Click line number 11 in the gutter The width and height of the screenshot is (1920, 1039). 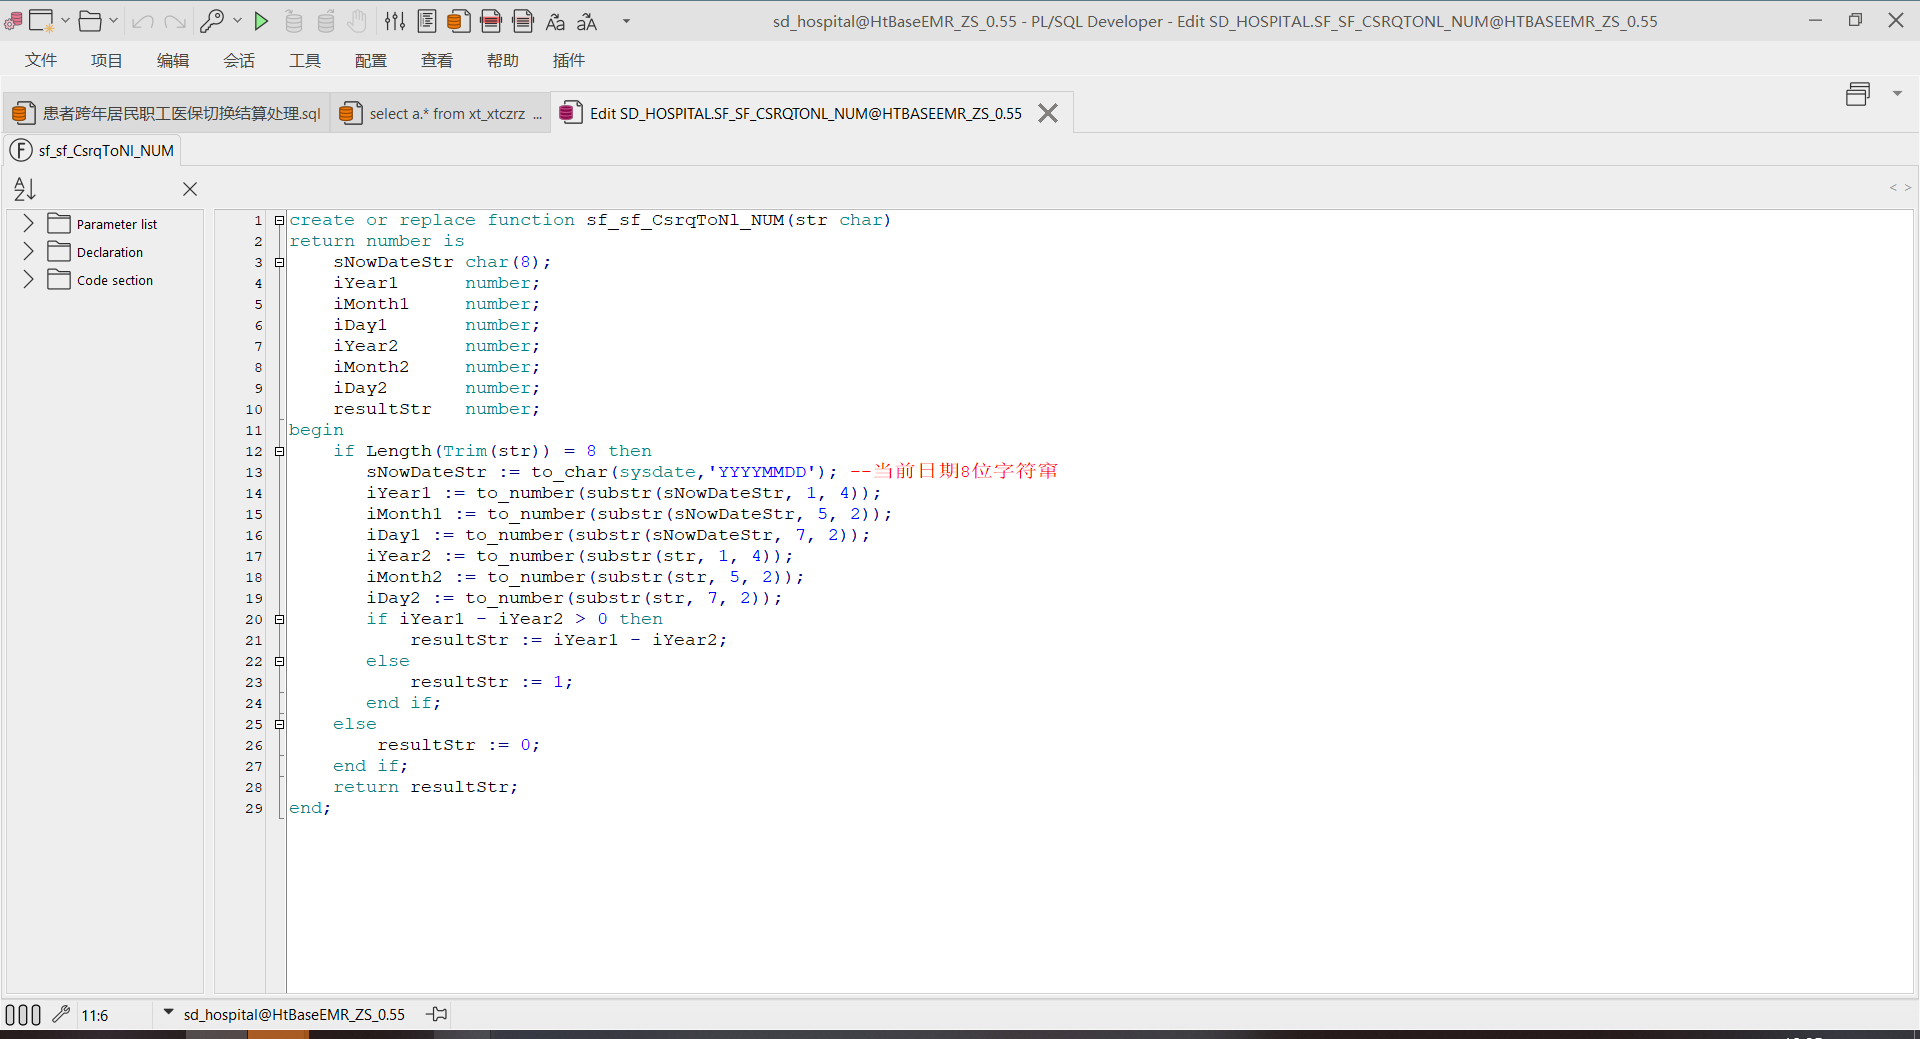pyautogui.click(x=254, y=431)
